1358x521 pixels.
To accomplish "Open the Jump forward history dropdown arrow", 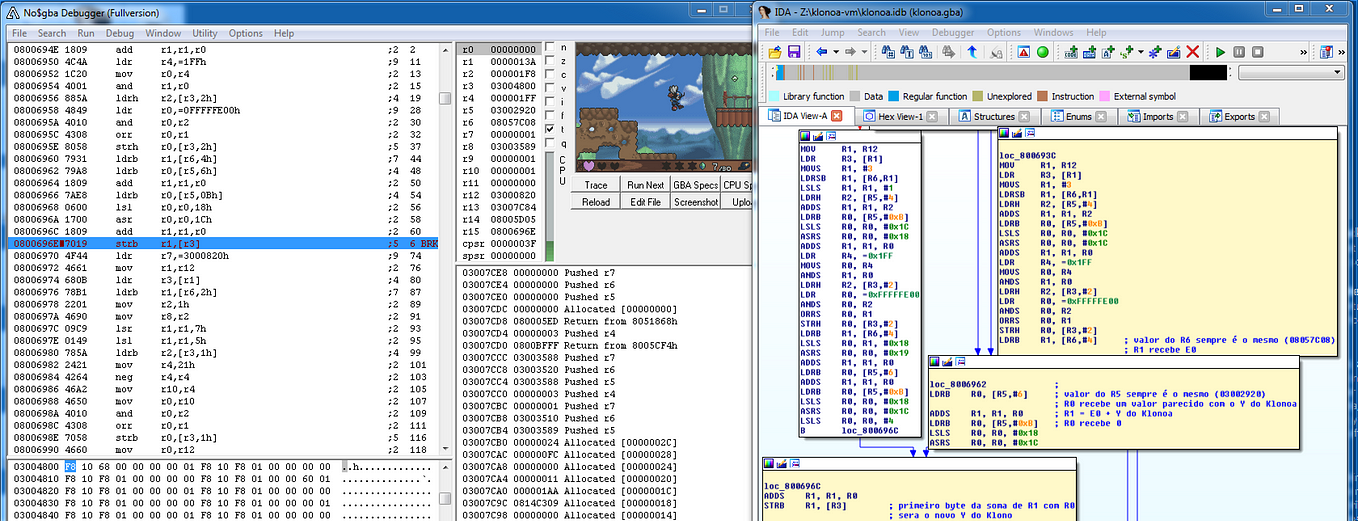I will pos(864,51).
